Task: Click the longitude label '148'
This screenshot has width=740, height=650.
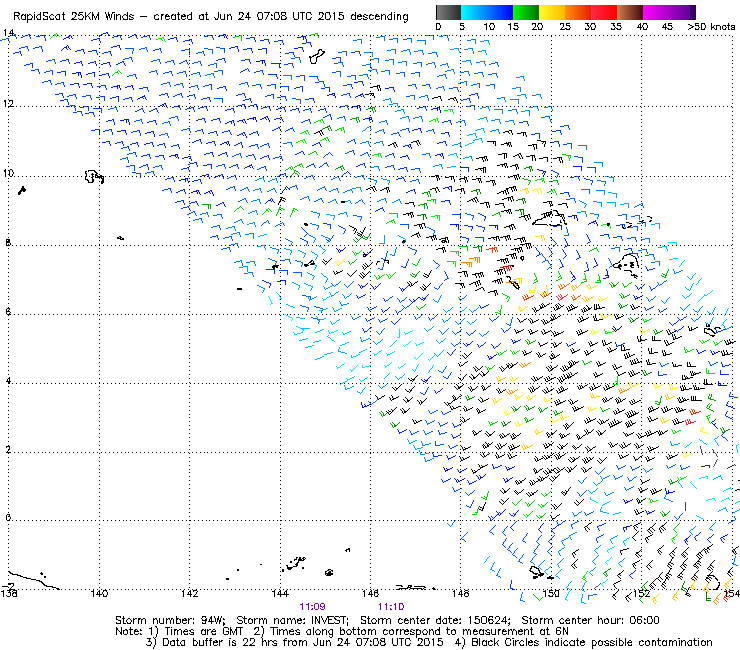Action: [x=461, y=593]
